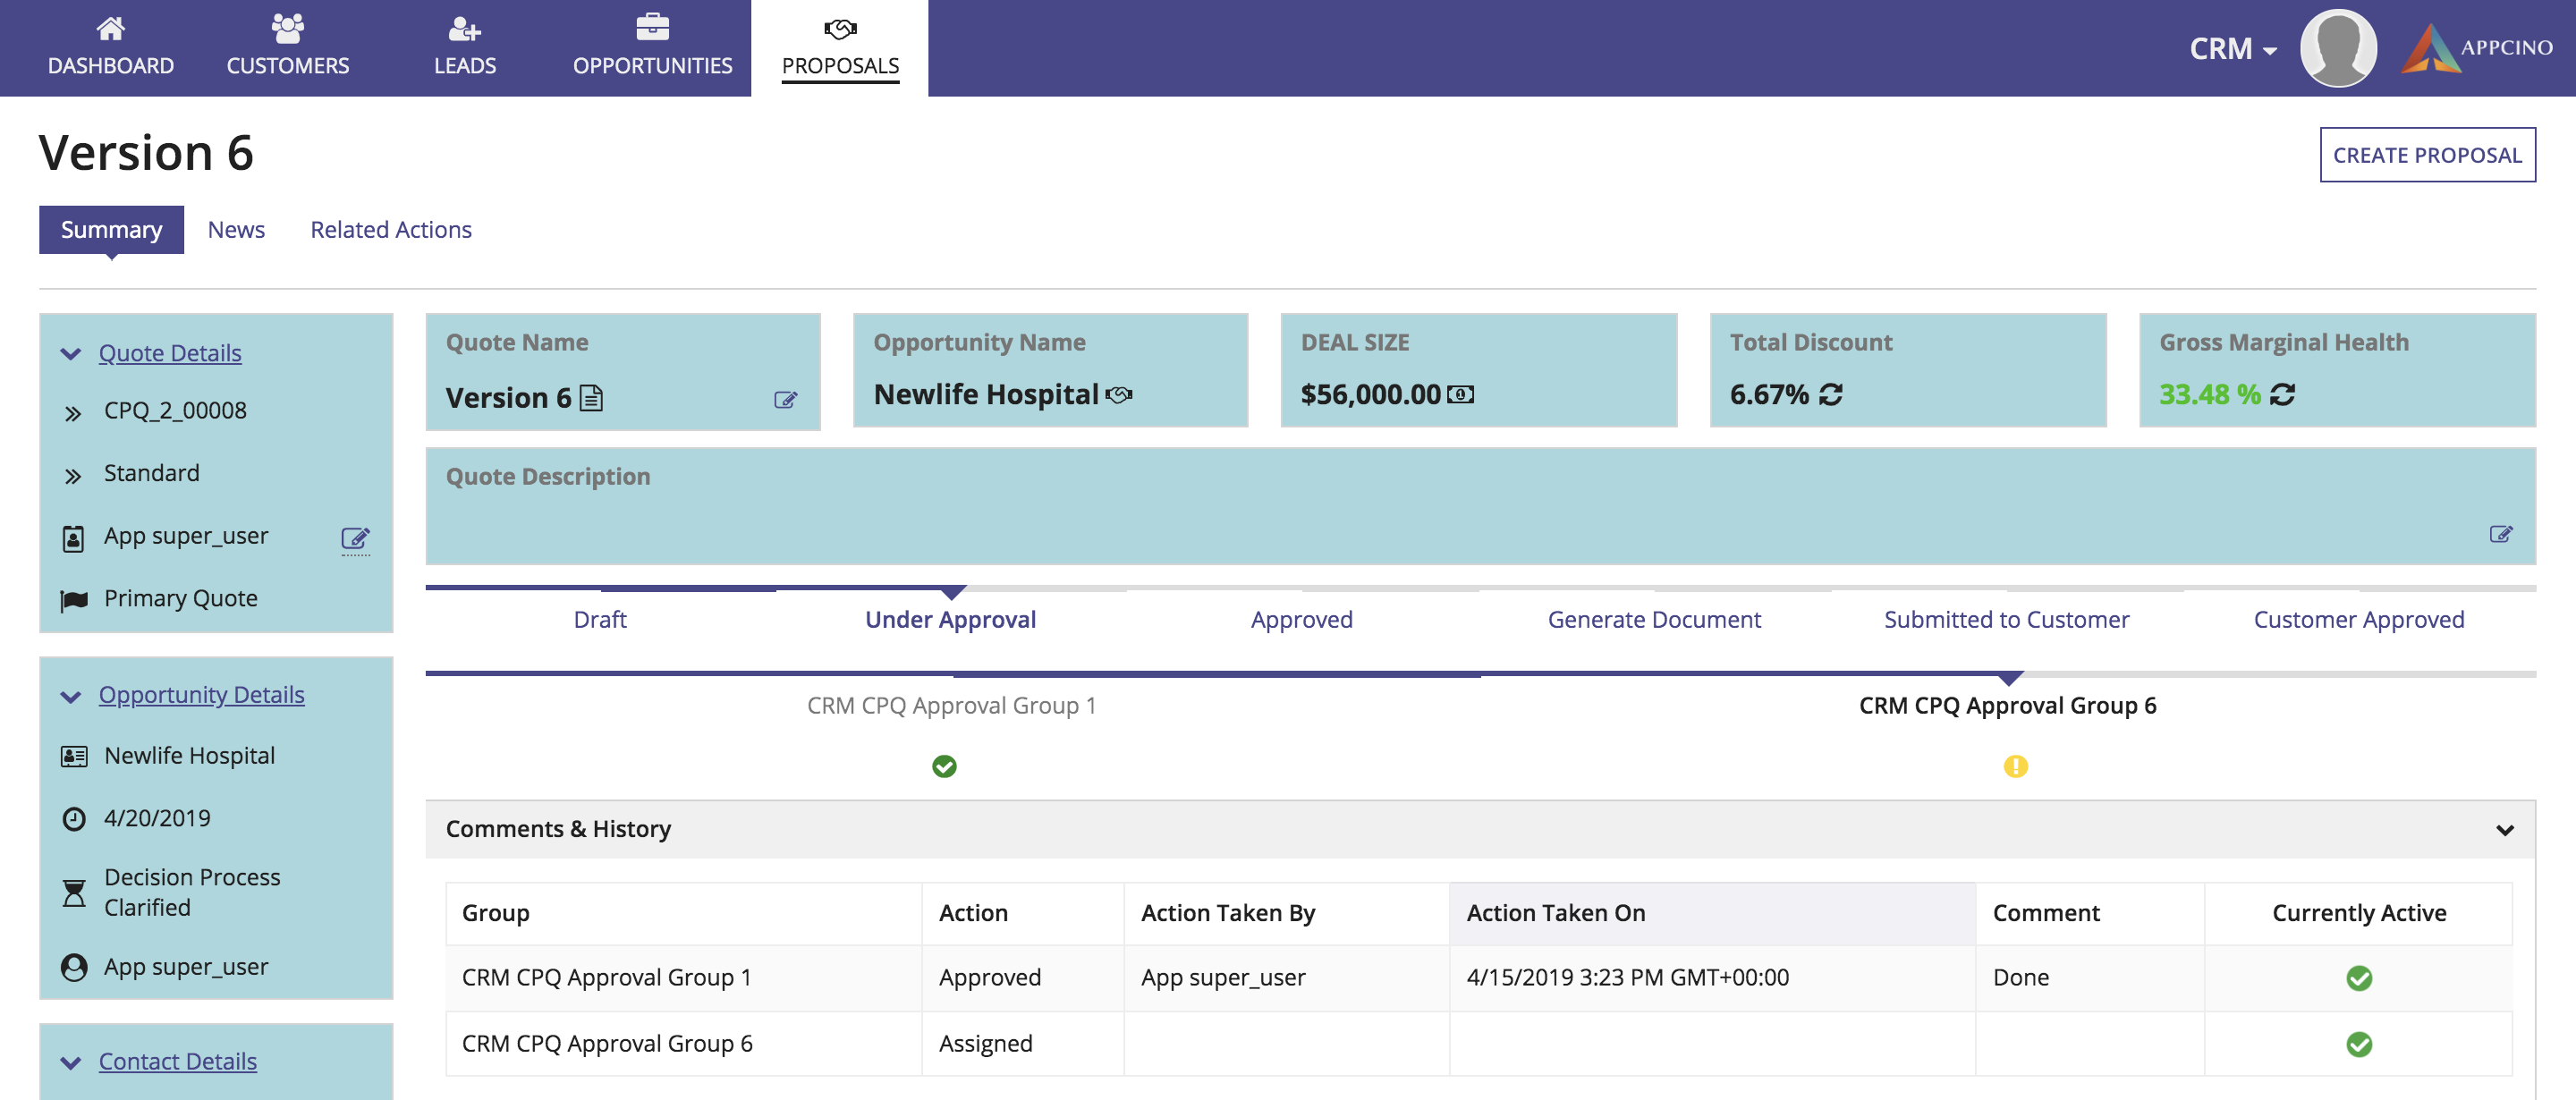
Task: Open the CRM dropdown menu
Action: [x=2232, y=48]
